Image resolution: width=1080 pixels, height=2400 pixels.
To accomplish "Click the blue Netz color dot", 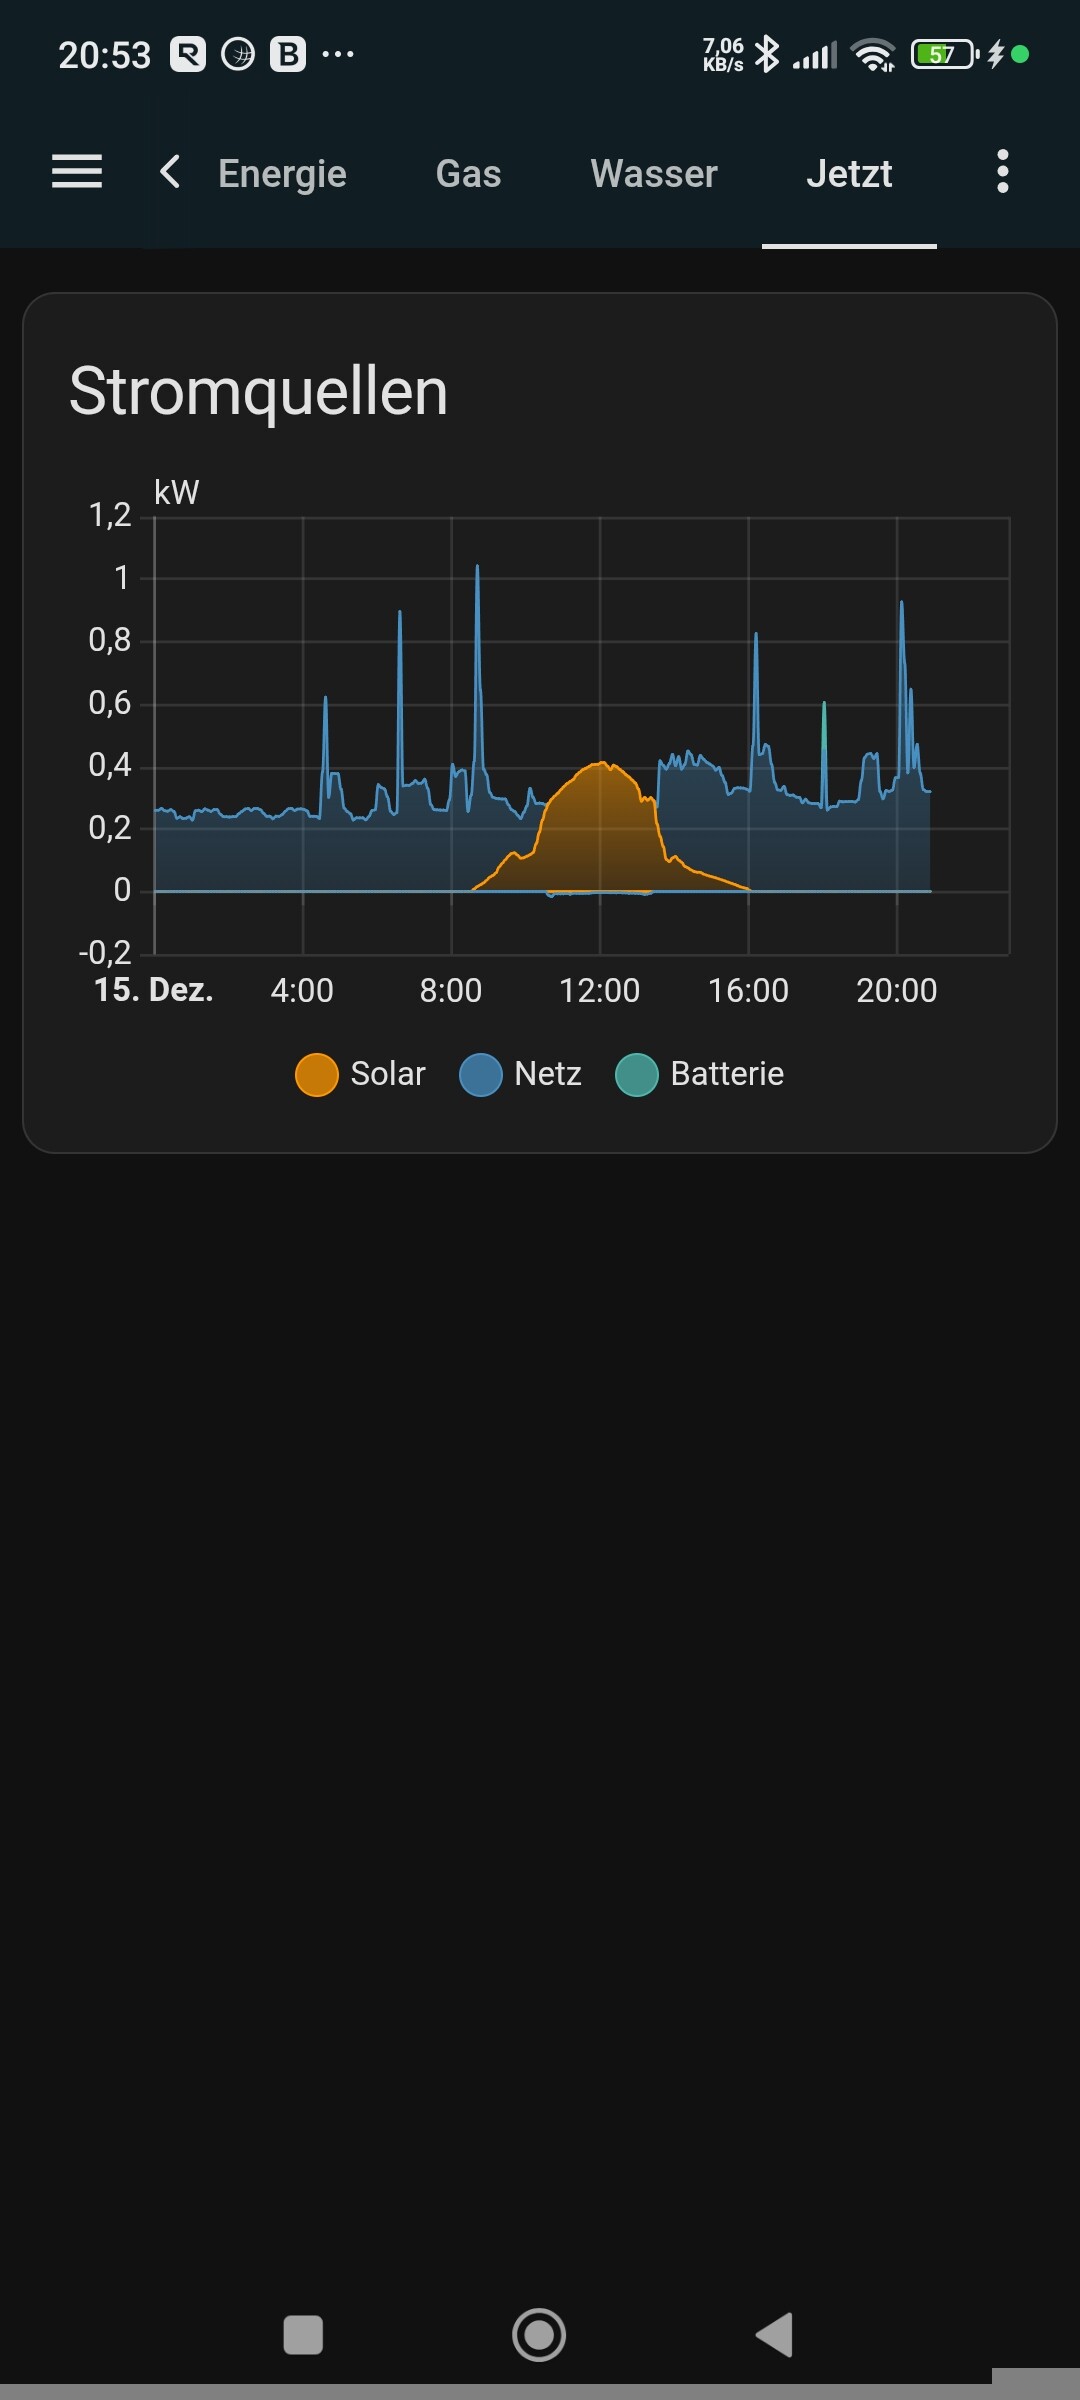I will [x=480, y=1075].
